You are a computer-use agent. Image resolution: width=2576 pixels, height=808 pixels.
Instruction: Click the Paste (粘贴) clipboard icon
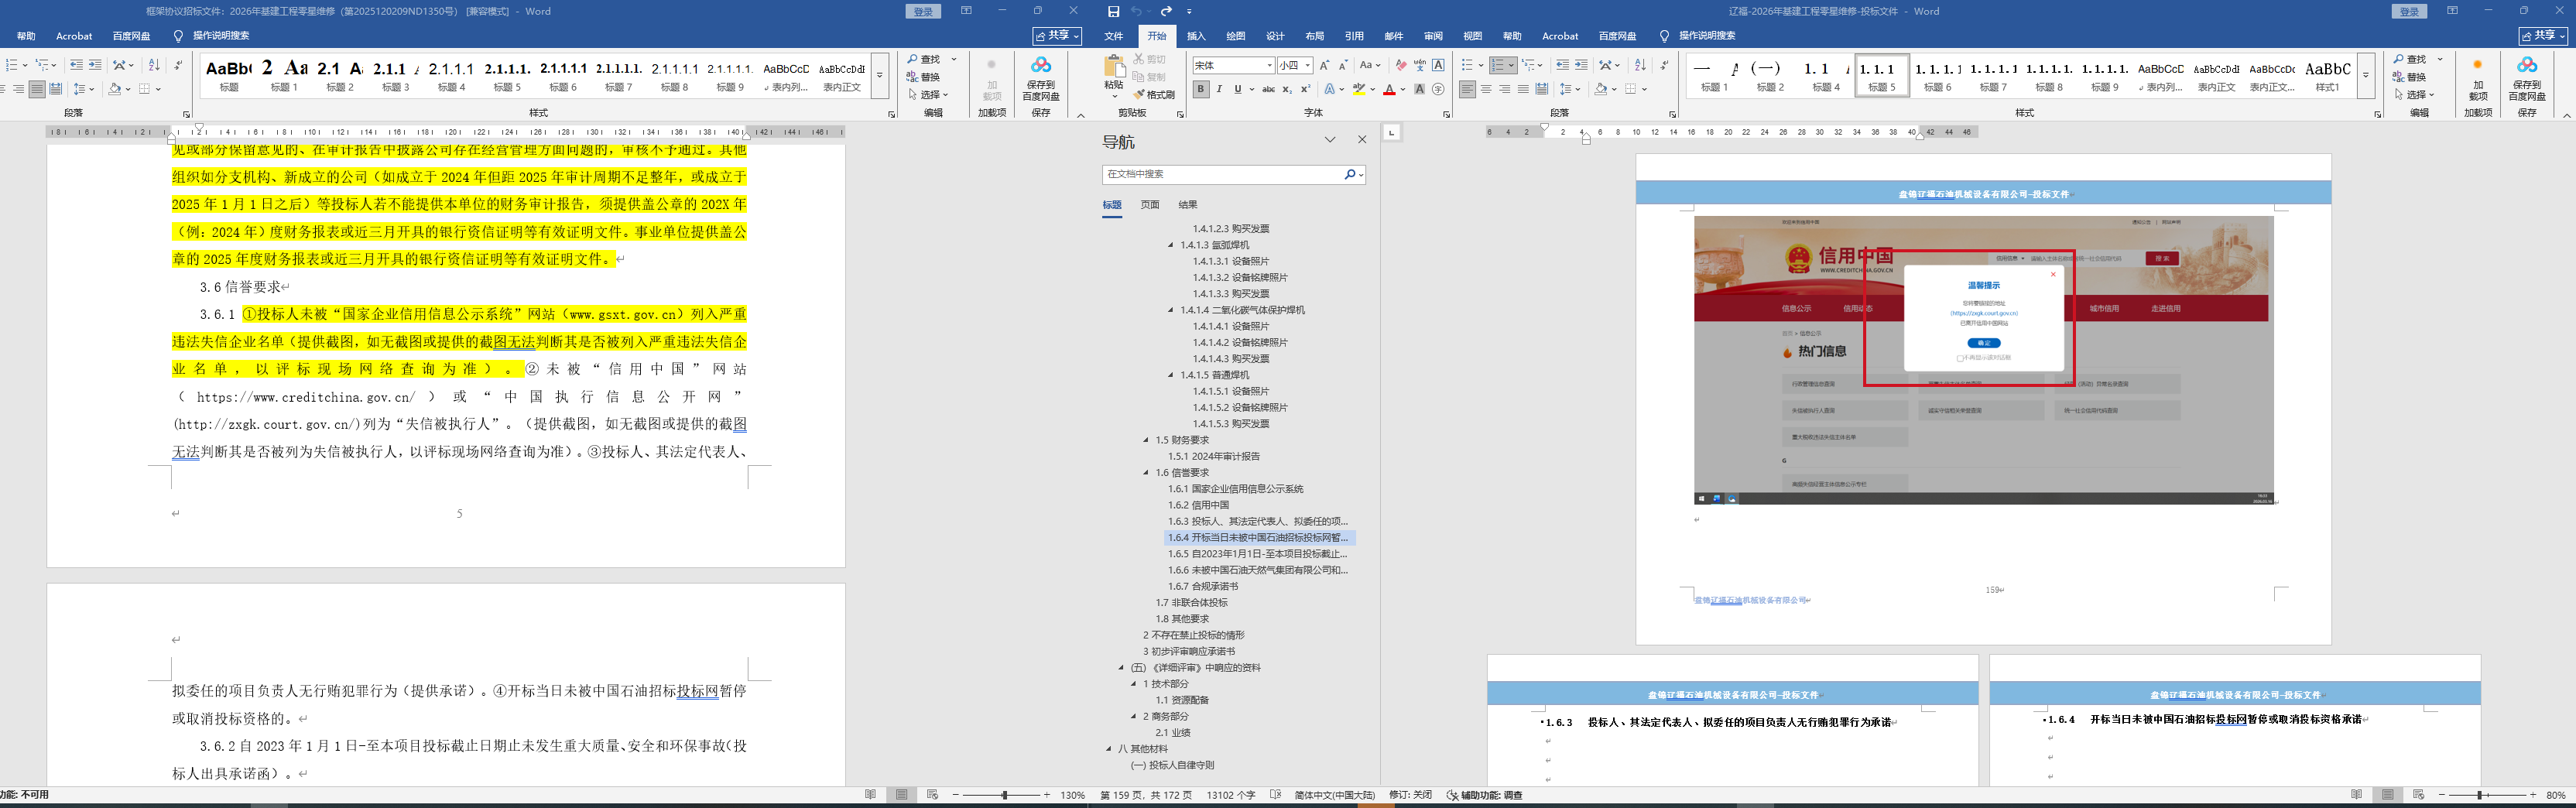pos(1113,68)
